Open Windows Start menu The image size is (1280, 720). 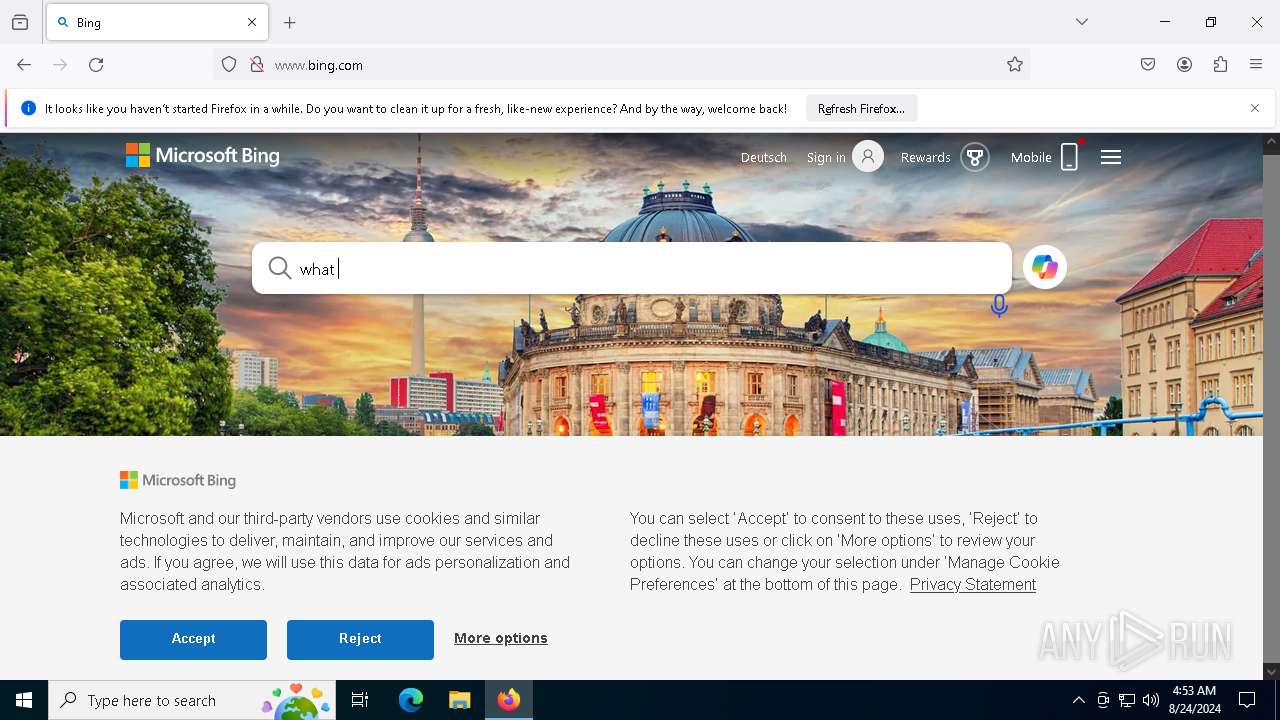[24, 700]
